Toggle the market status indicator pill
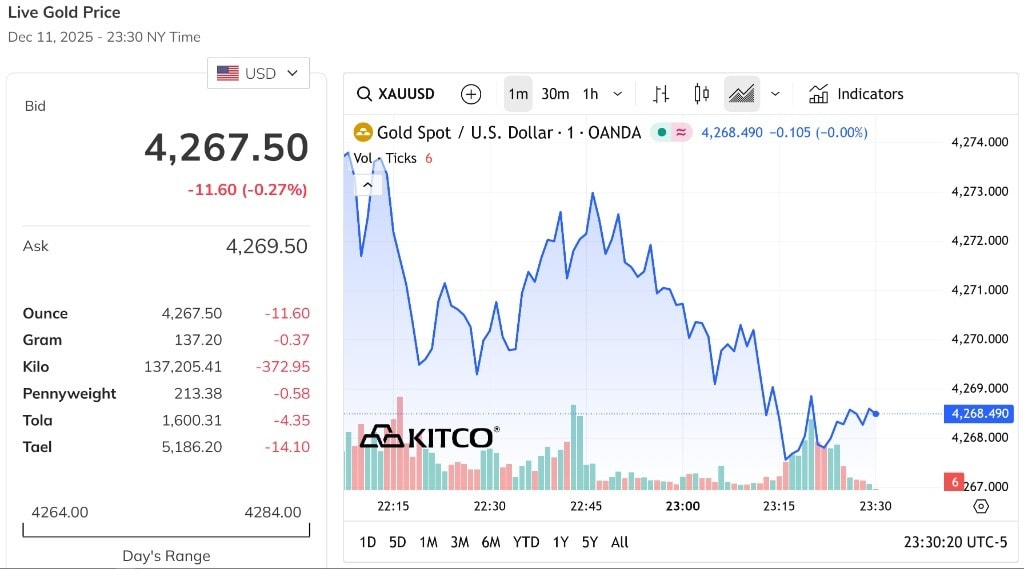 [670, 132]
